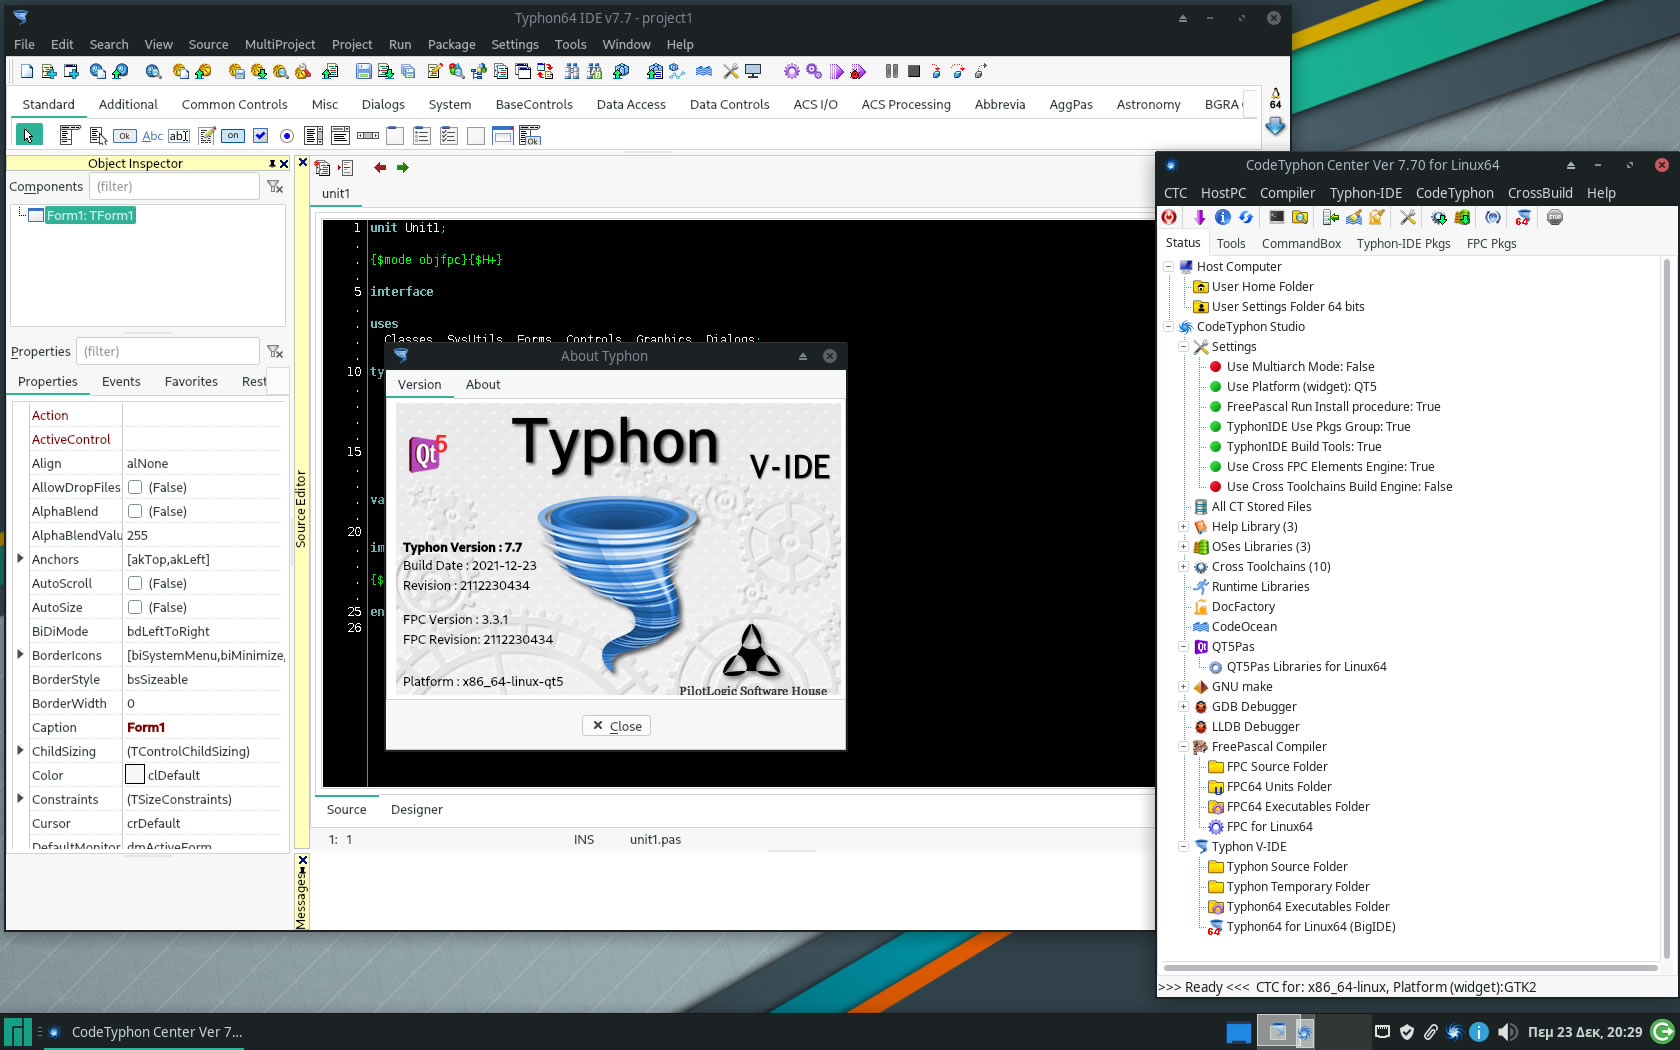Switch to Common Controls palette tab
Image resolution: width=1680 pixels, height=1050 pixels.
234,104
